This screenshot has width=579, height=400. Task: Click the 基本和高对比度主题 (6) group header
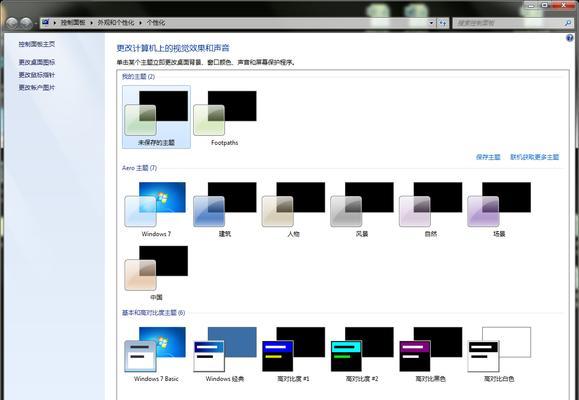coord(153,312)
